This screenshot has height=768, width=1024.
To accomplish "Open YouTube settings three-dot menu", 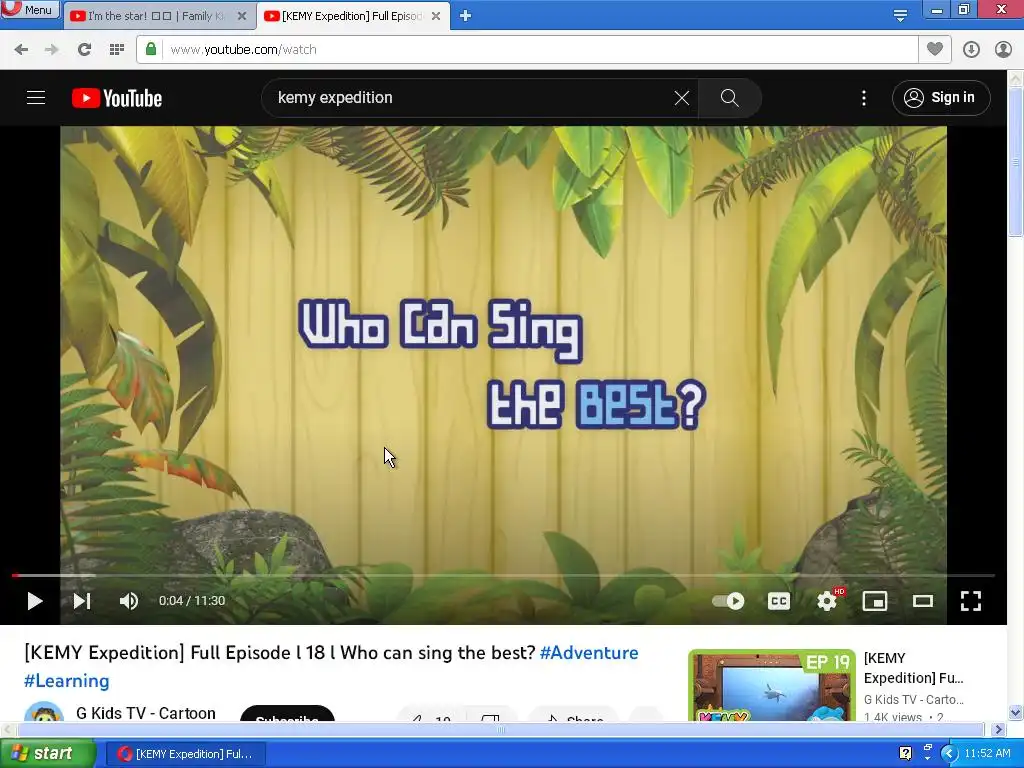I will click(x=864, y=98).
